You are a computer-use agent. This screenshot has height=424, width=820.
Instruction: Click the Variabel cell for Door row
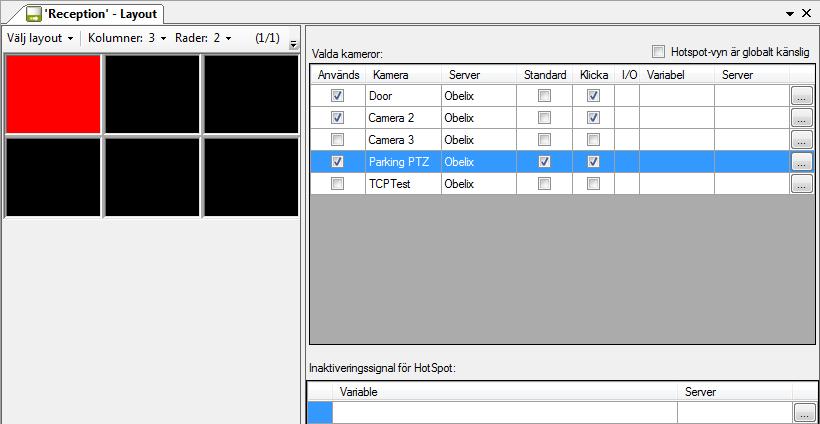[x=677, y=96]
